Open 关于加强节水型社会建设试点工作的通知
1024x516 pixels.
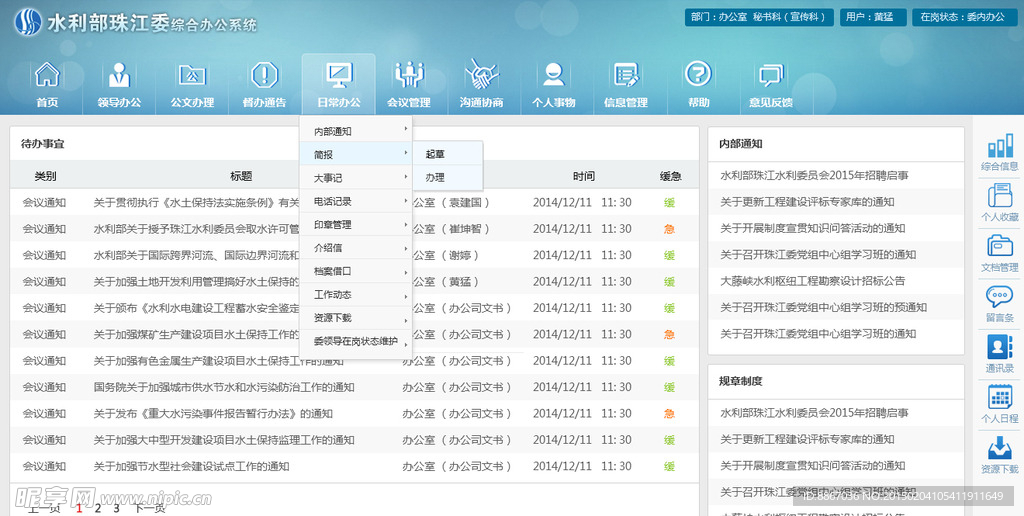tap(191, 466)
